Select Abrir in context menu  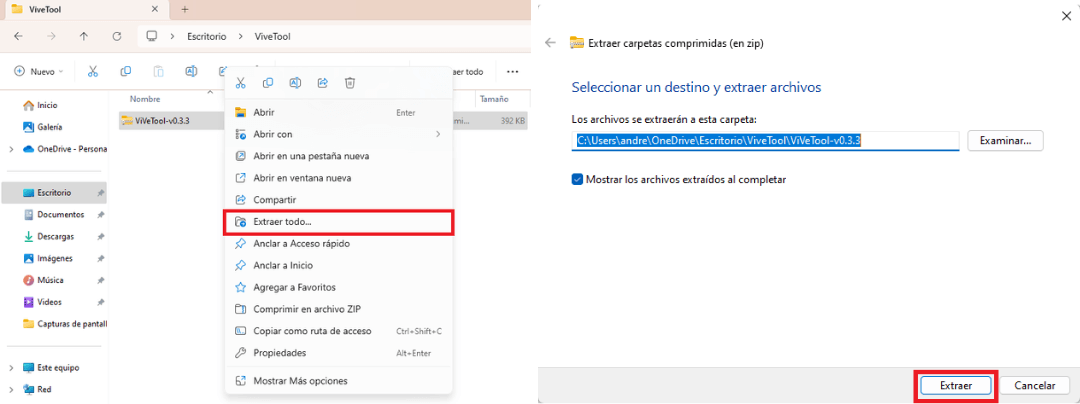pos(338,112)
